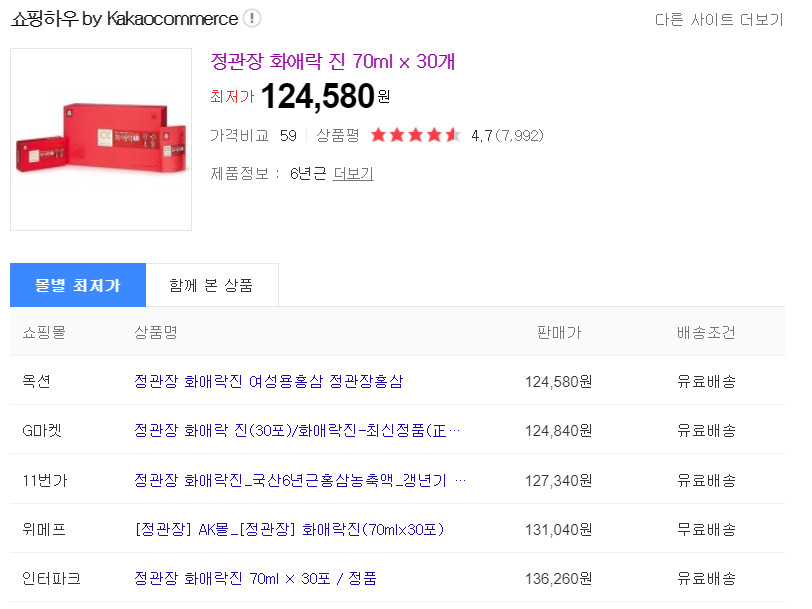Viewport: 812px width, 609px height.
Task: Click '유료배송' in 옥션 row
Action: [706, 382]
